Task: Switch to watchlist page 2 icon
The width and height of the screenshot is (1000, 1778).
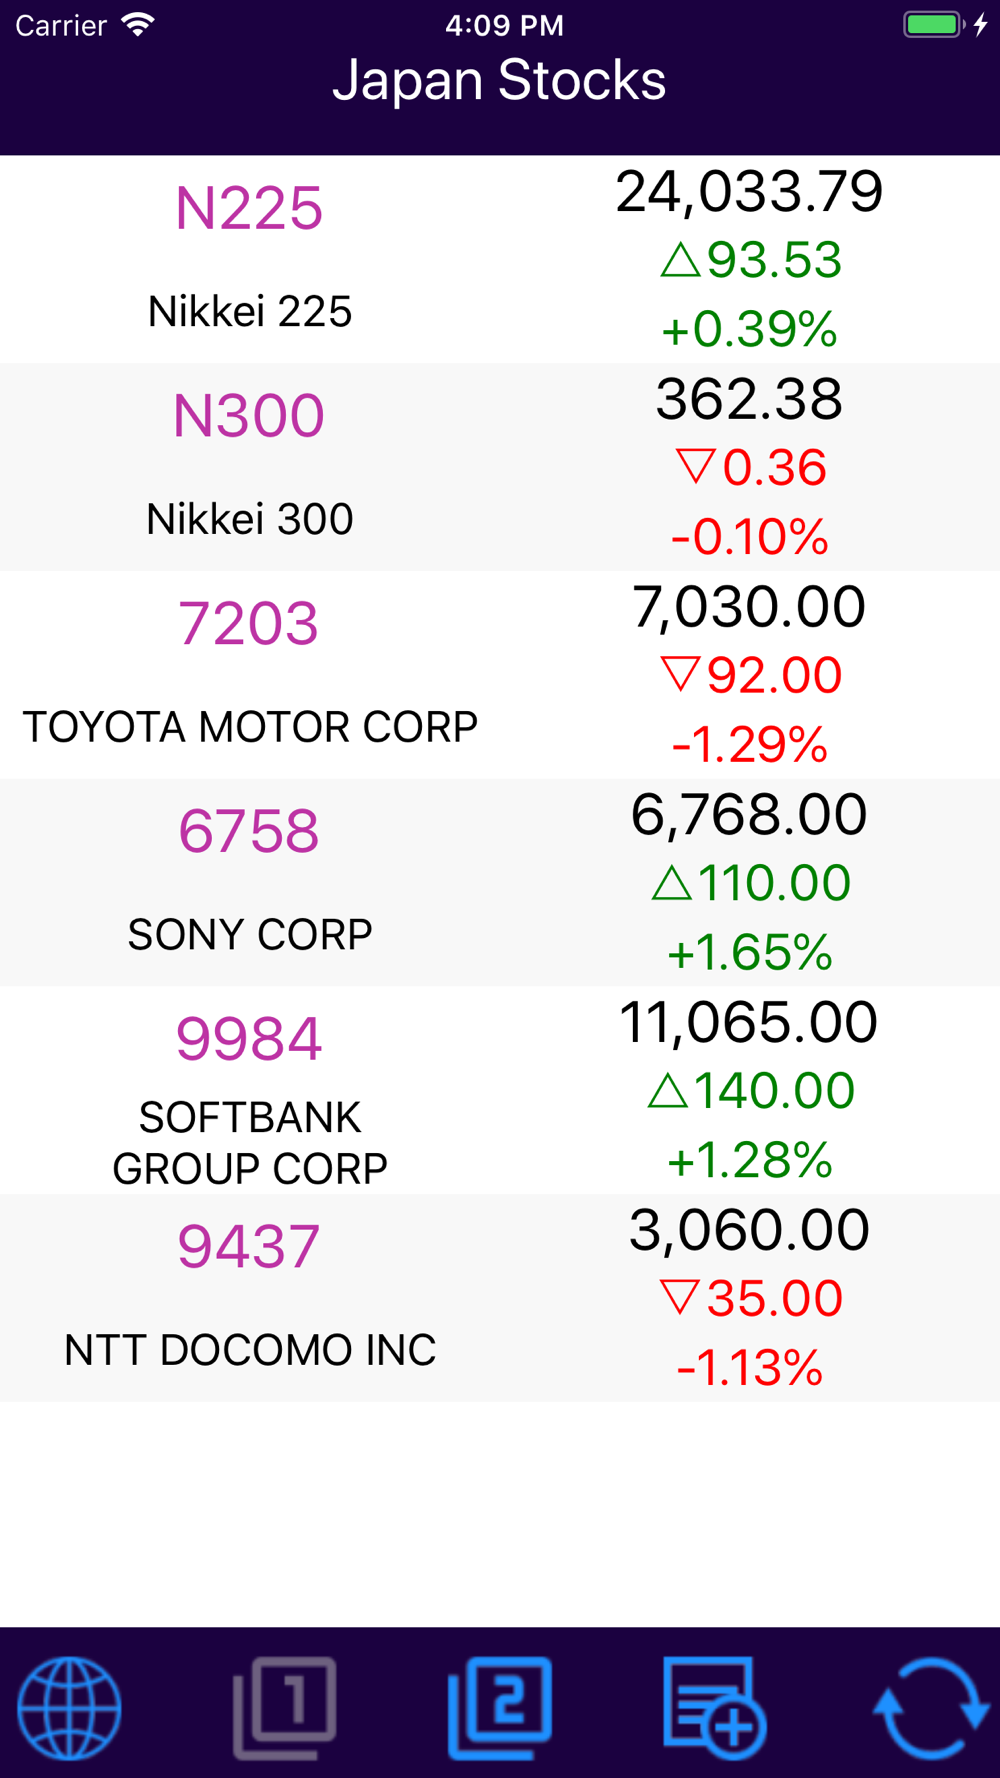Action: [x=500, y=1707]
